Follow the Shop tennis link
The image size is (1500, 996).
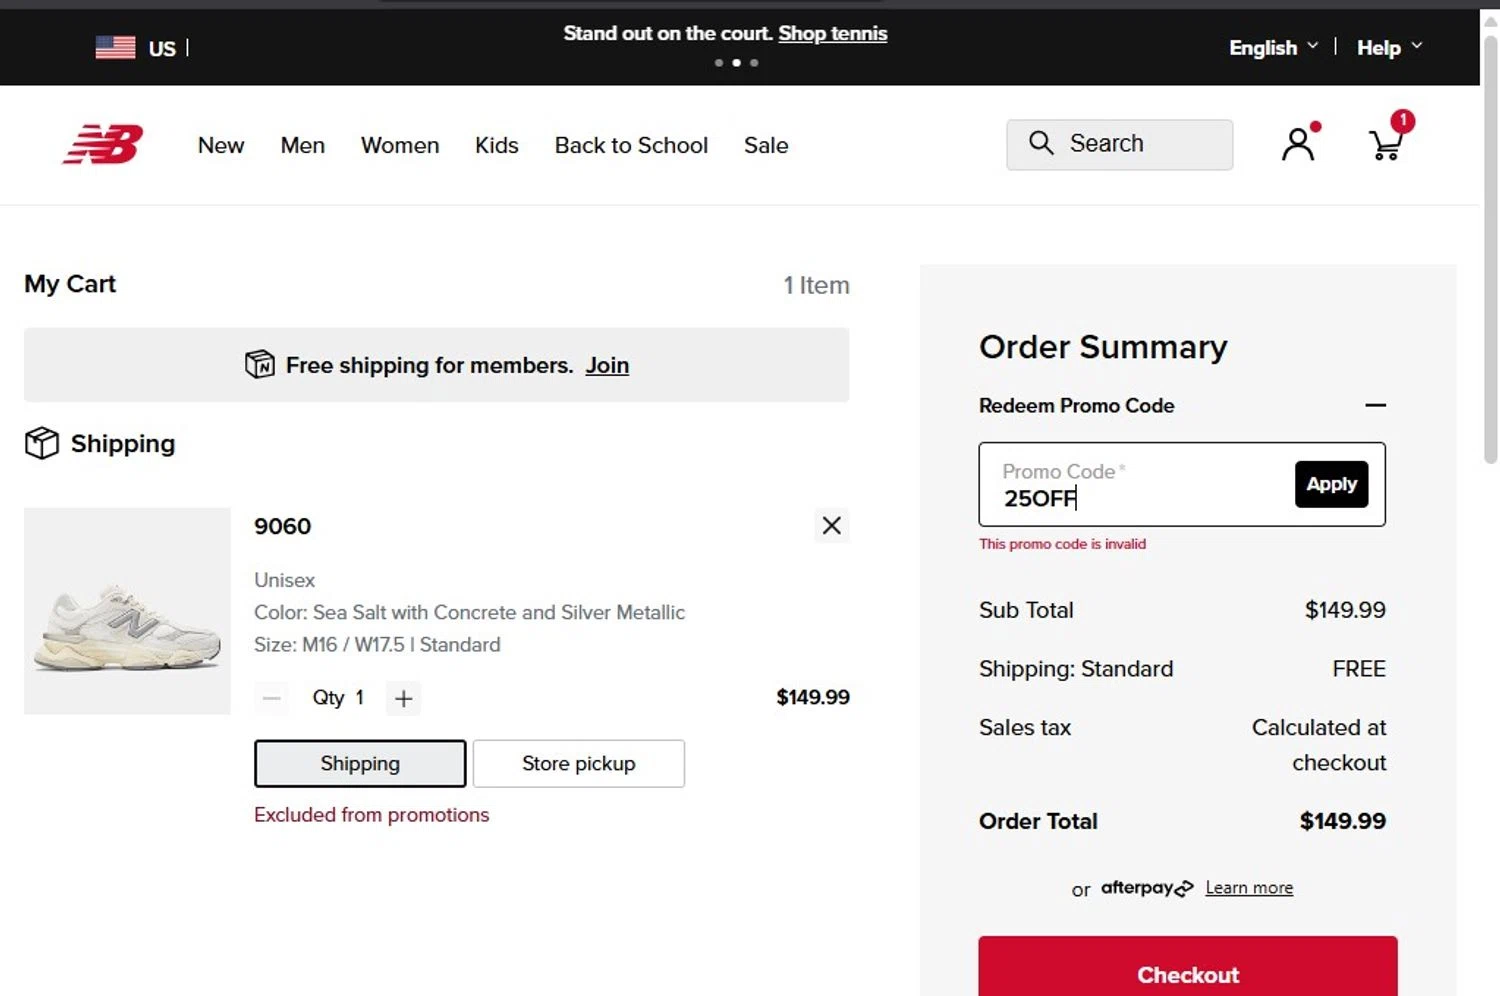(833, 33)
